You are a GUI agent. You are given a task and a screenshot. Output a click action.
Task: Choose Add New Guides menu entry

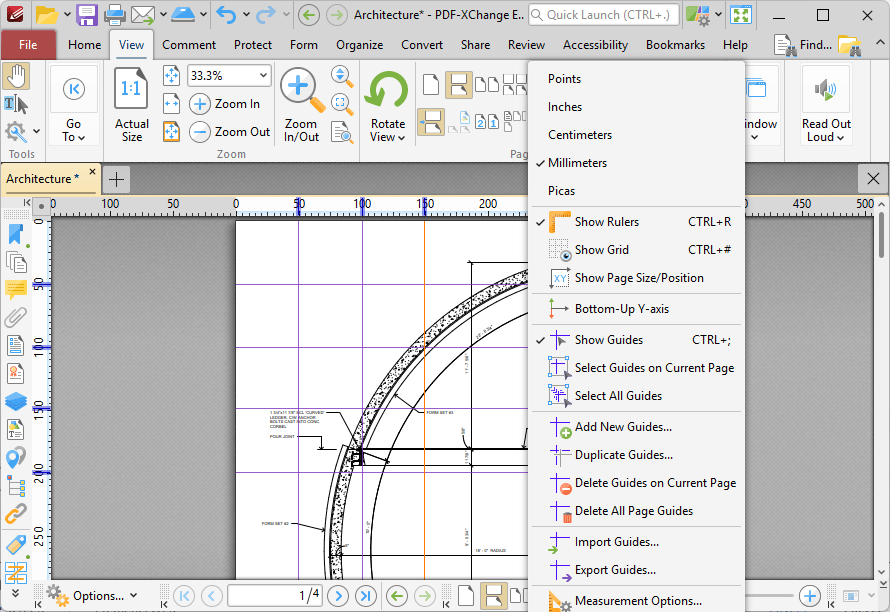tap(637, 427)
